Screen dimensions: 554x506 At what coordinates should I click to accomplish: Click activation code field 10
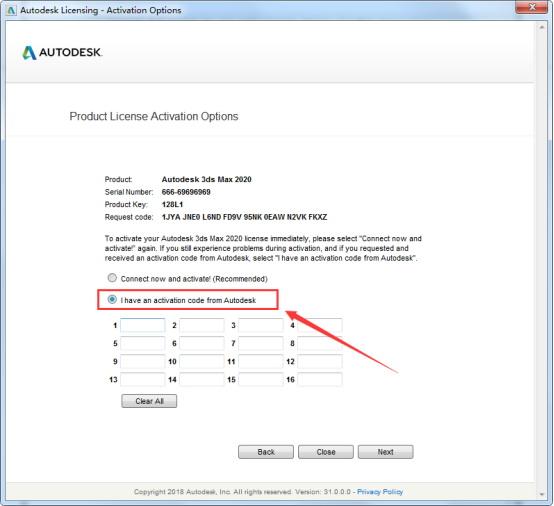(202, 361)
